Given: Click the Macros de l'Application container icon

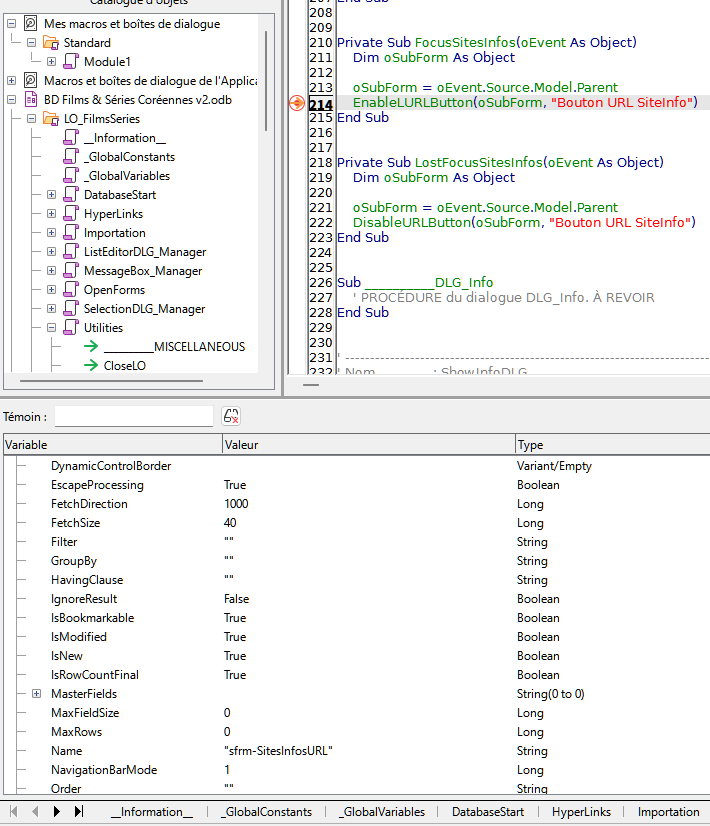Looking at the screenshot, I should (x=31, y=81).
